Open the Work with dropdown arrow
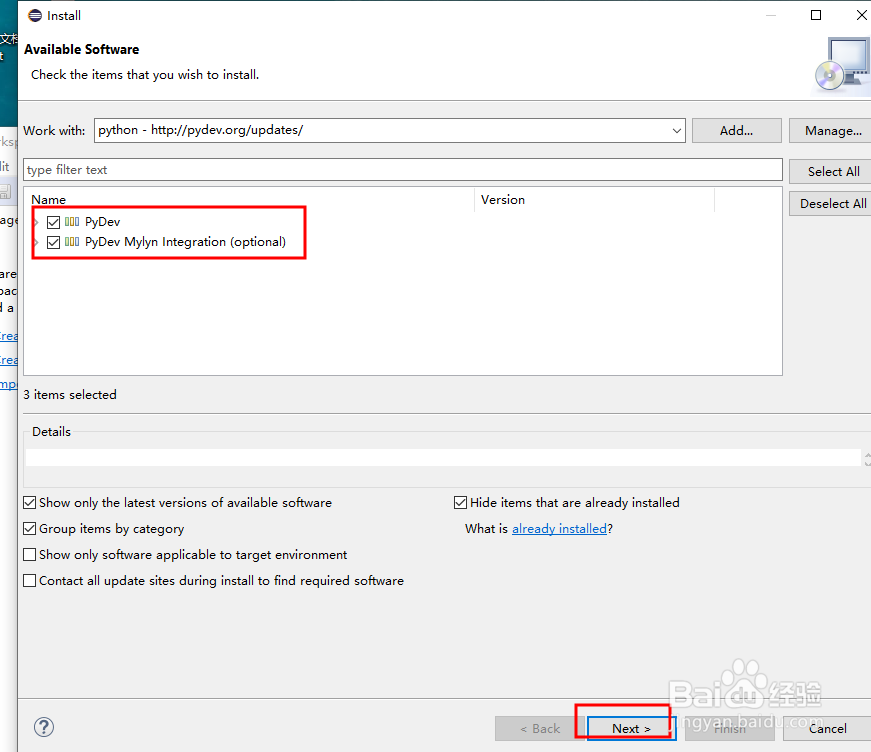This screenshot has width=871, height=752. 677,131
